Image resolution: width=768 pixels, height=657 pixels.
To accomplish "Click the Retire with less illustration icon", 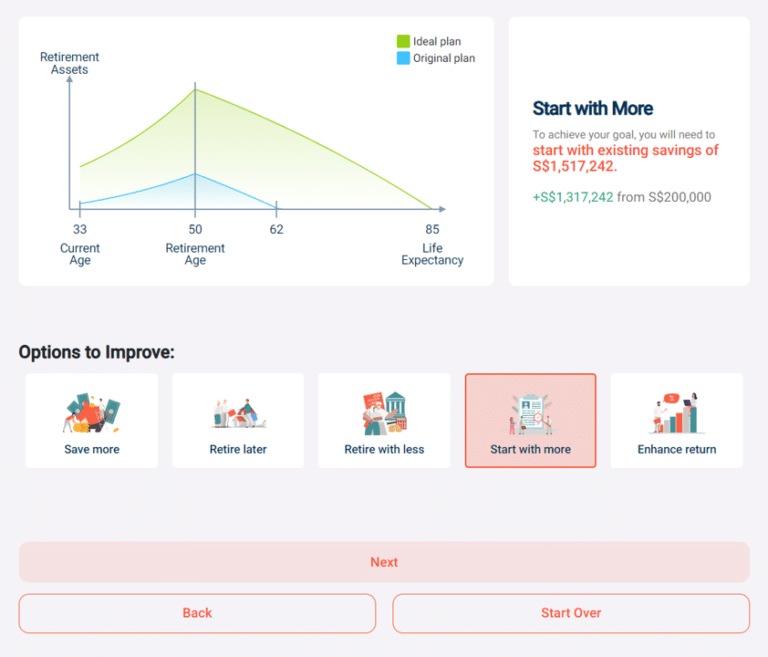I will (x=384, y=412).
